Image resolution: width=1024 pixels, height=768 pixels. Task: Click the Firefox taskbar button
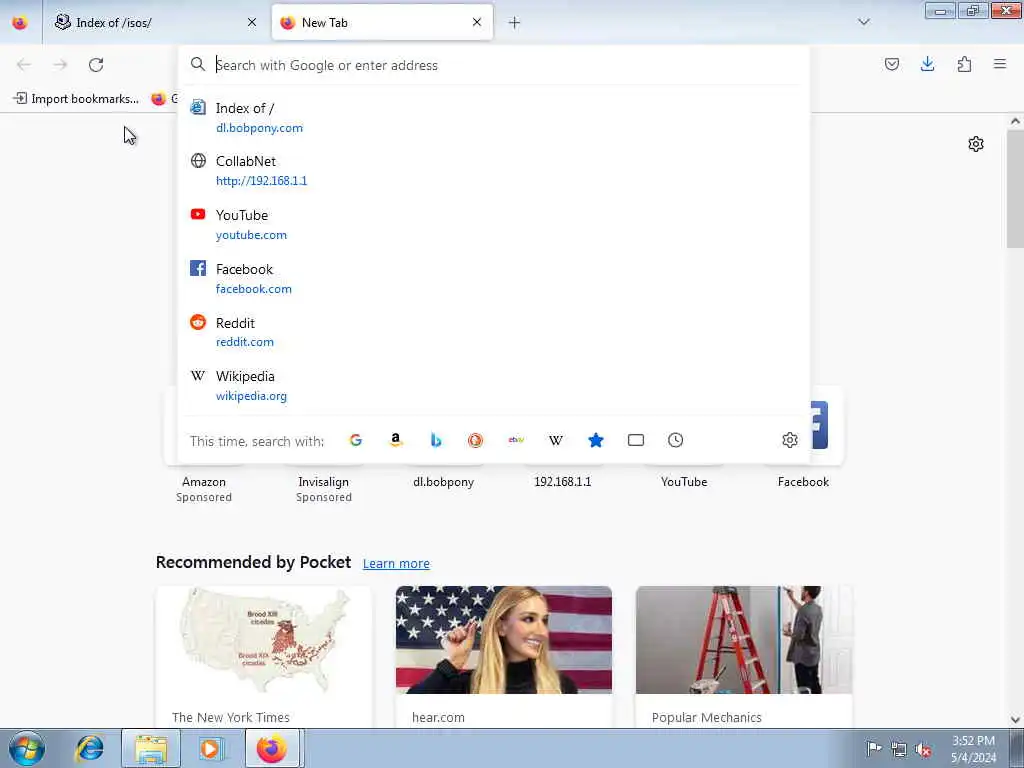pyautogui.click(x=273, y=748)
